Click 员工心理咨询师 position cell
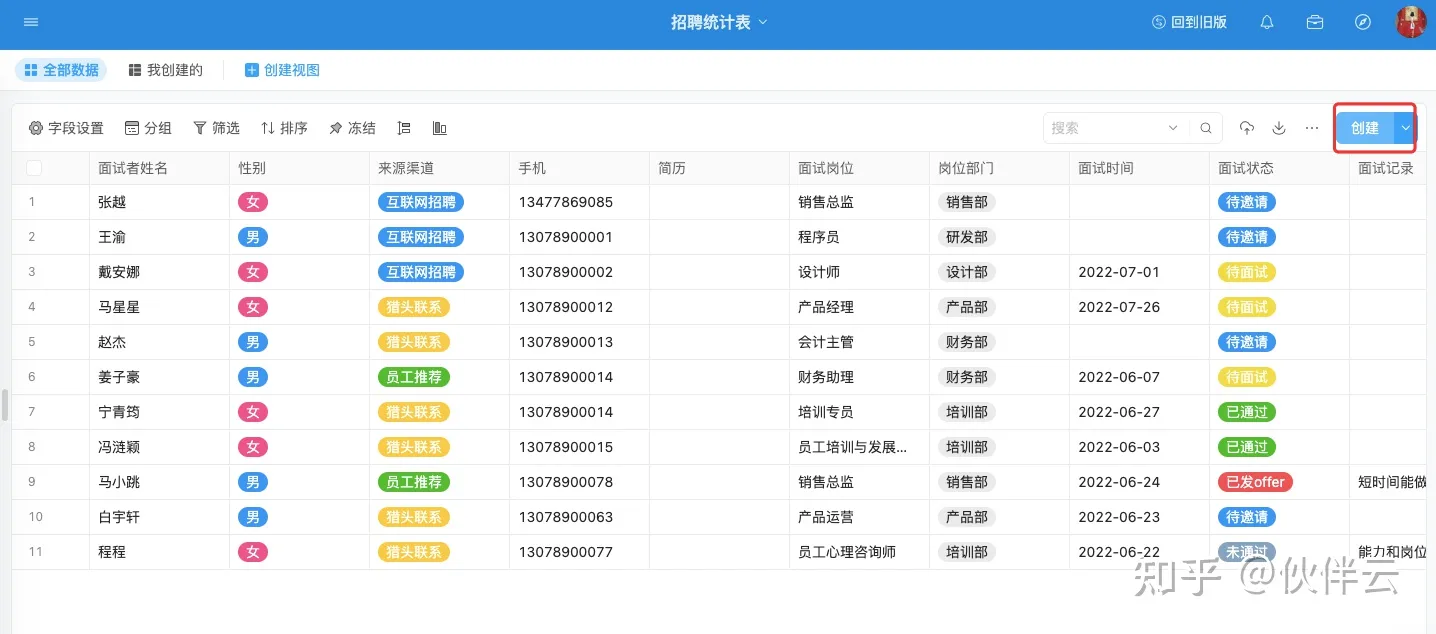Viewport: 1436px width, 634px height. [x=847, y=552]
